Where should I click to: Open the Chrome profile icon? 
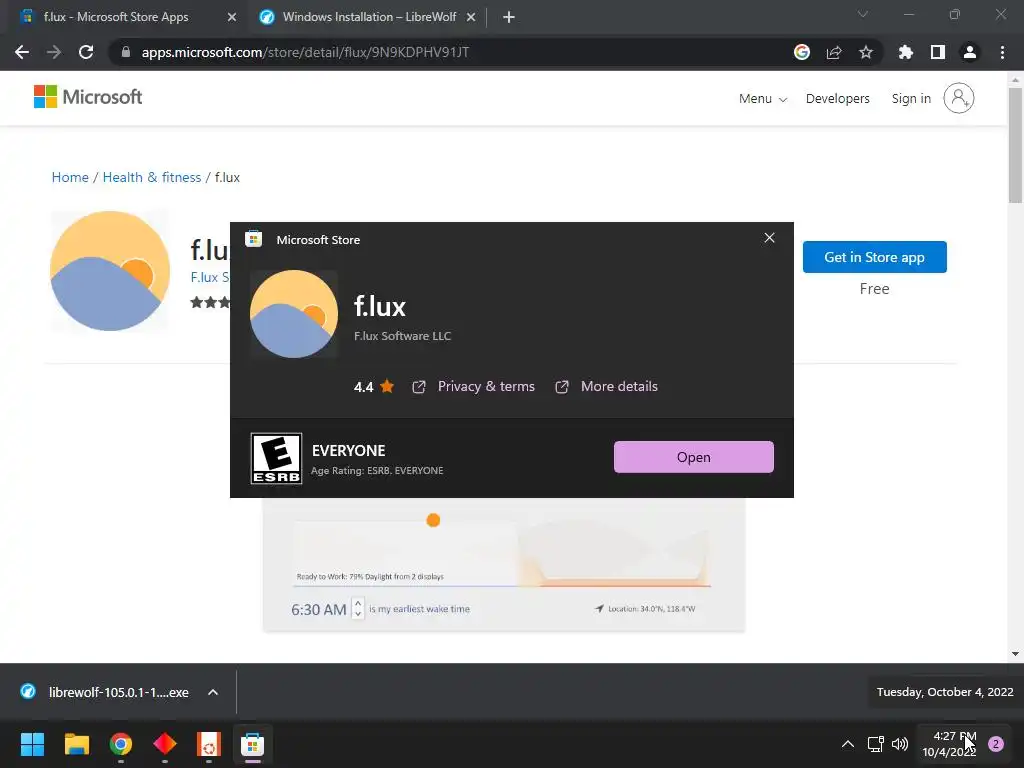[970, 52]
